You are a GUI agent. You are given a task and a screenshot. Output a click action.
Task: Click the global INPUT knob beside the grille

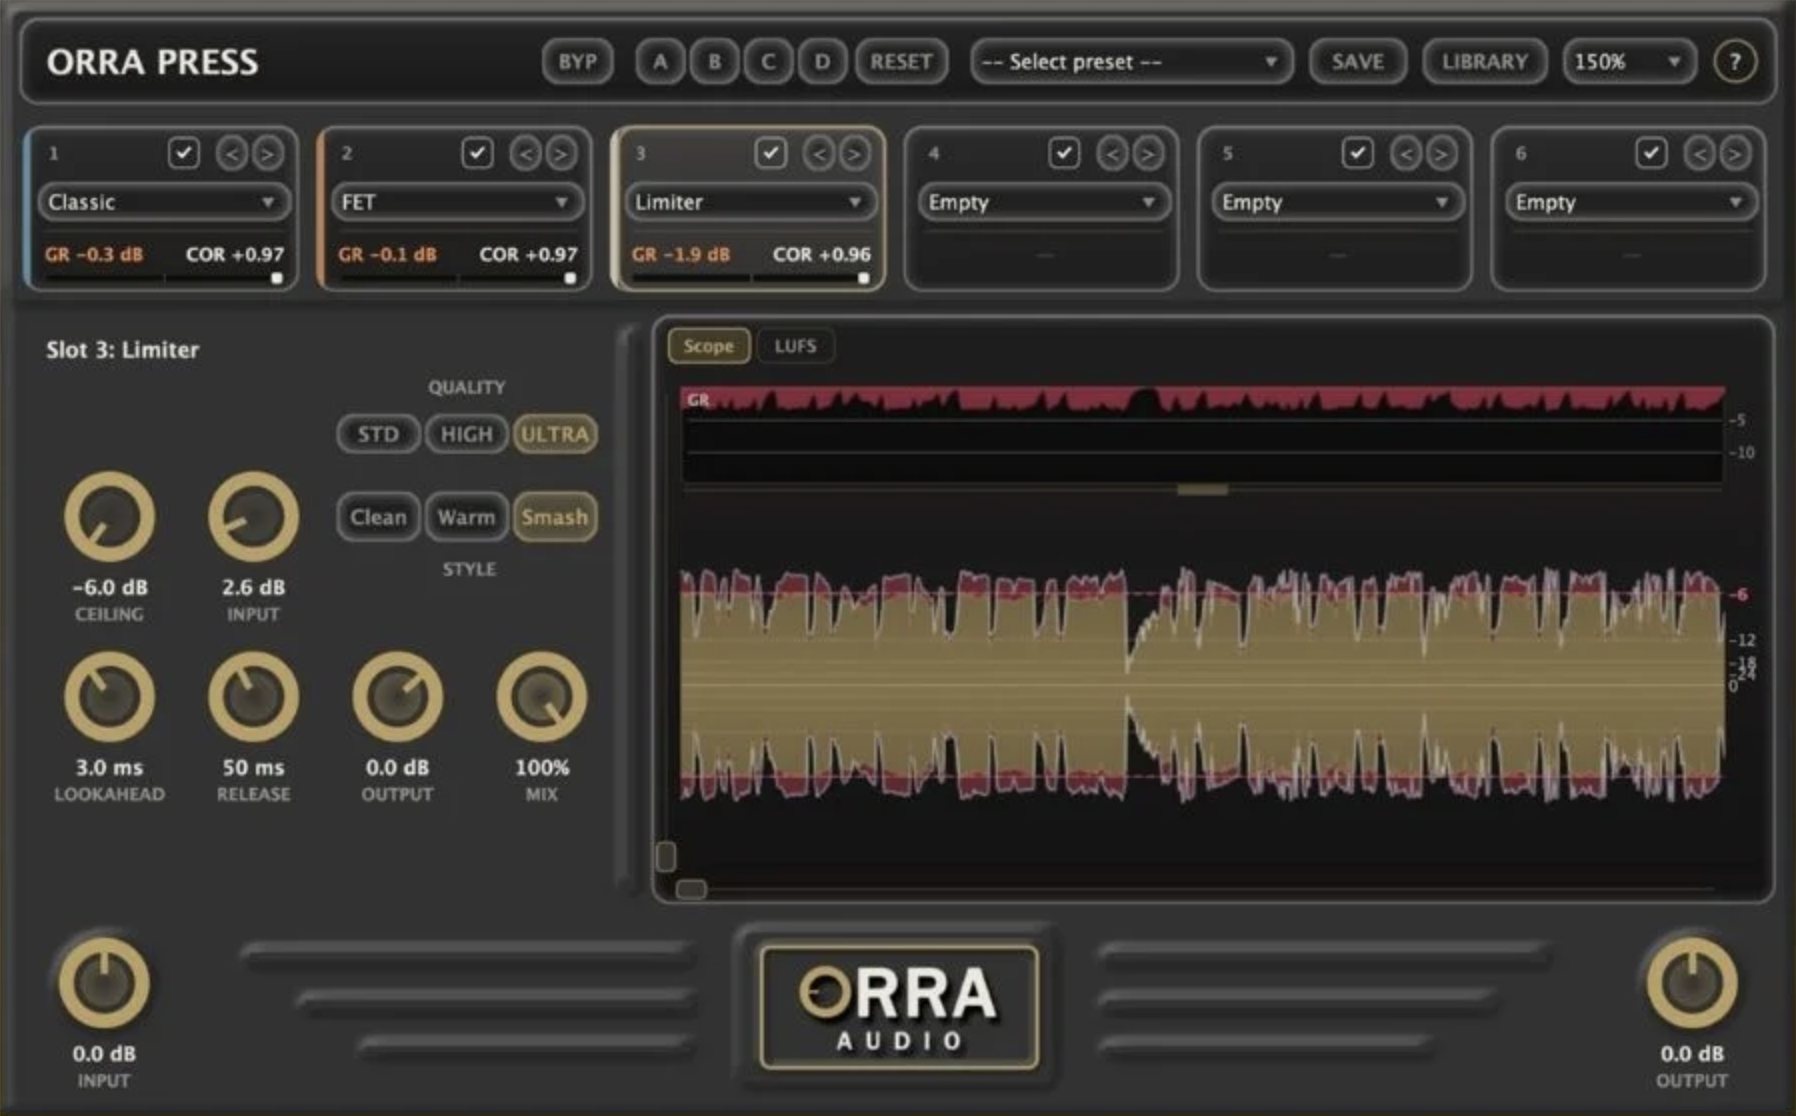click(104, 983)
